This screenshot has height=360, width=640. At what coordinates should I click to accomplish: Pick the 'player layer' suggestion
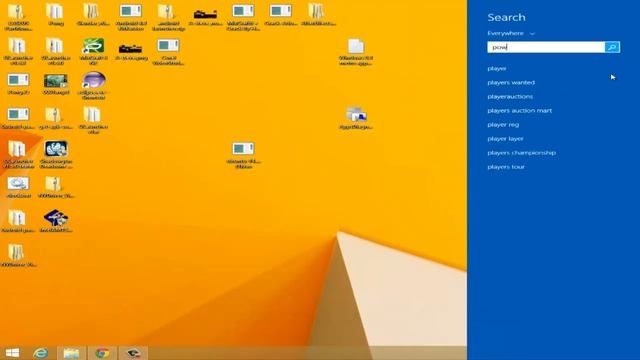(505, 139)
